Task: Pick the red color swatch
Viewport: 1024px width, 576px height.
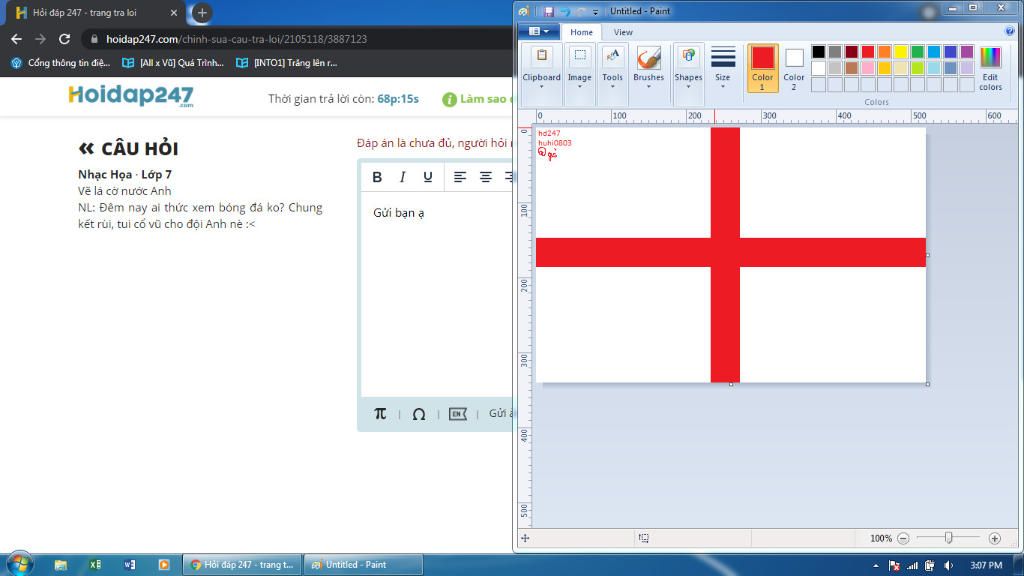Action: [x=868, y=52]
